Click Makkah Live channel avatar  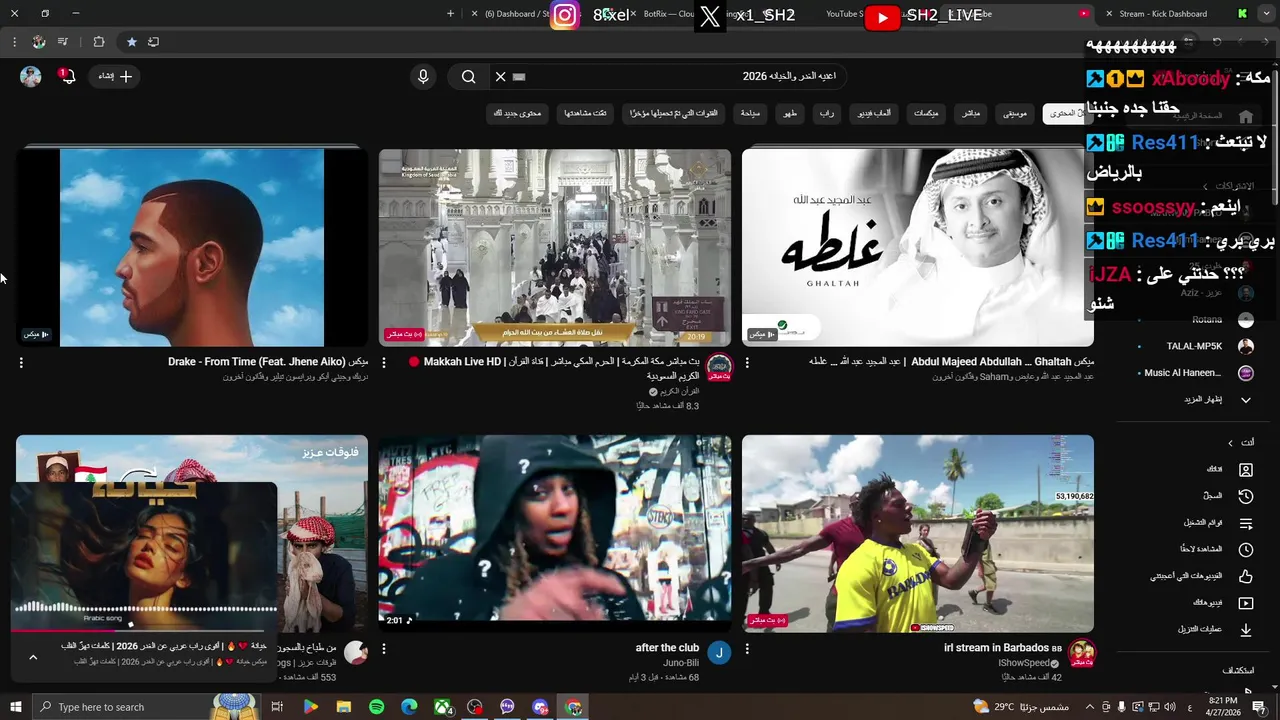click(719, 367)
